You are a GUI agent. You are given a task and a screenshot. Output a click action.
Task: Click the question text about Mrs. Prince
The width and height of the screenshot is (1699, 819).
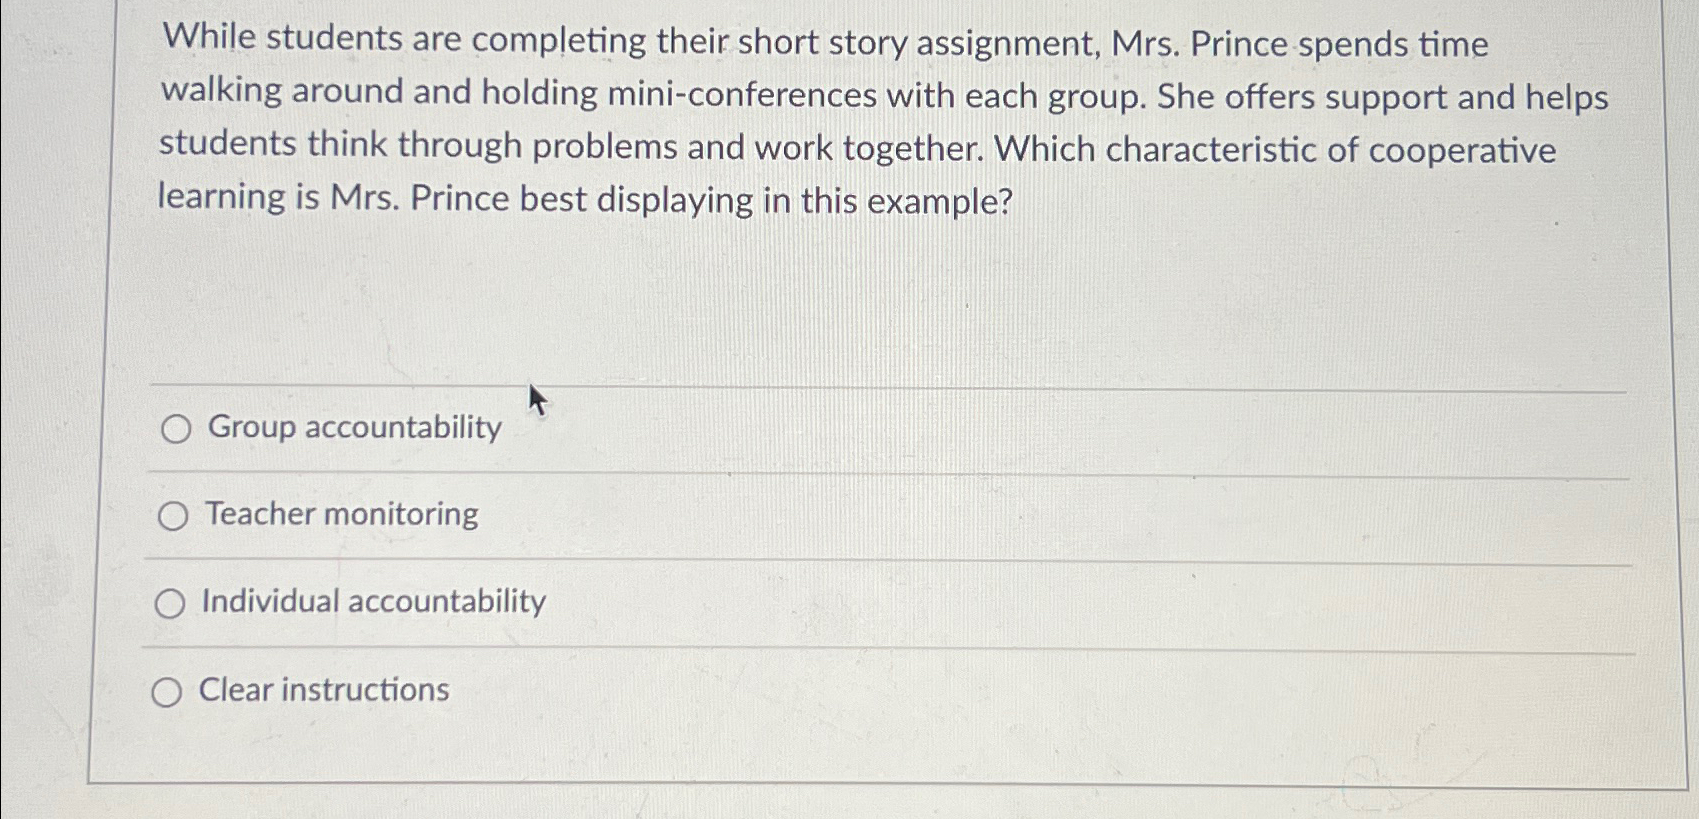coord(880,120)
